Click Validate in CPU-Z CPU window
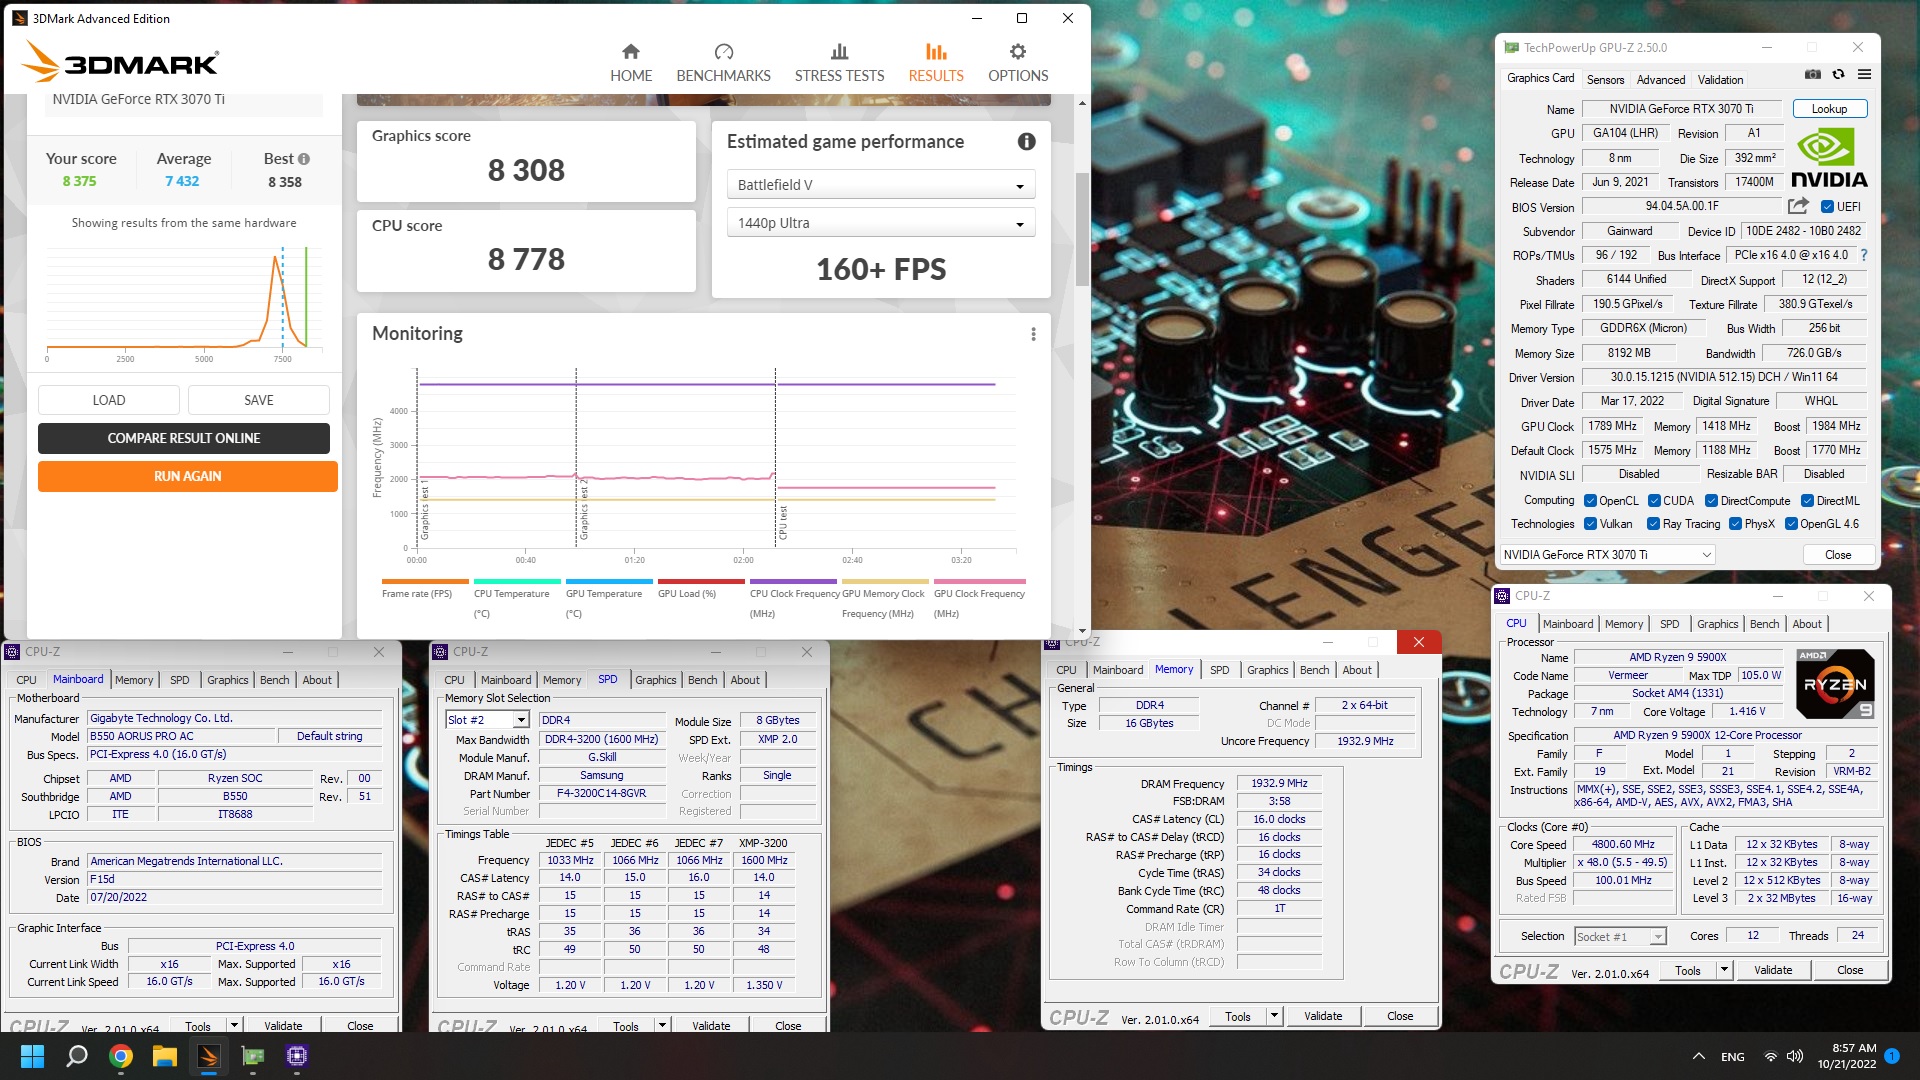 pyautogui.click(x=1773, y=970)
